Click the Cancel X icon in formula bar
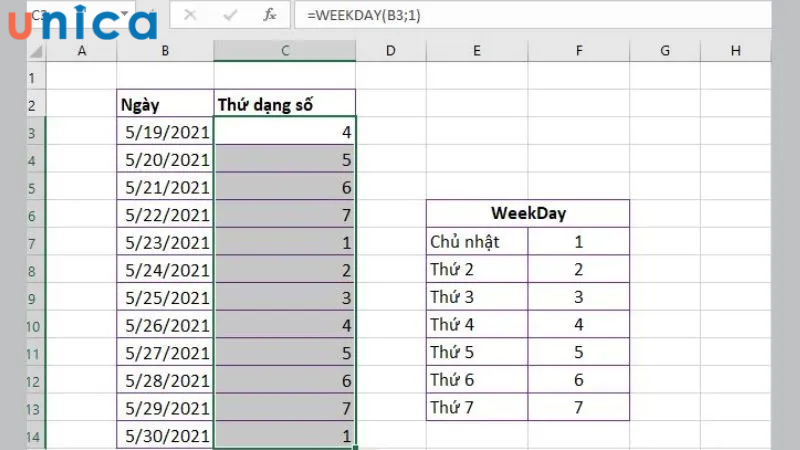Image resolution: width=800 pixels, height=450 pixels. coord(190,15)
